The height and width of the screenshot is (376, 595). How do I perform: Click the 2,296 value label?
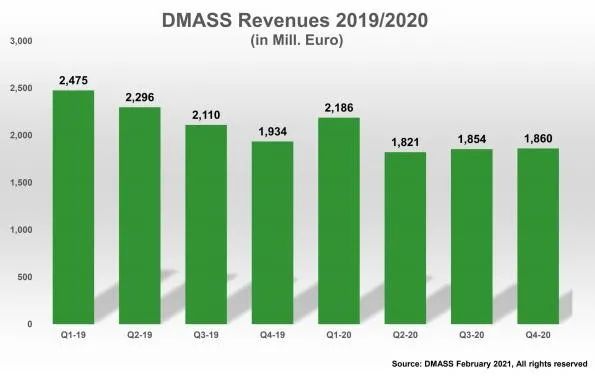click(140, 98)
